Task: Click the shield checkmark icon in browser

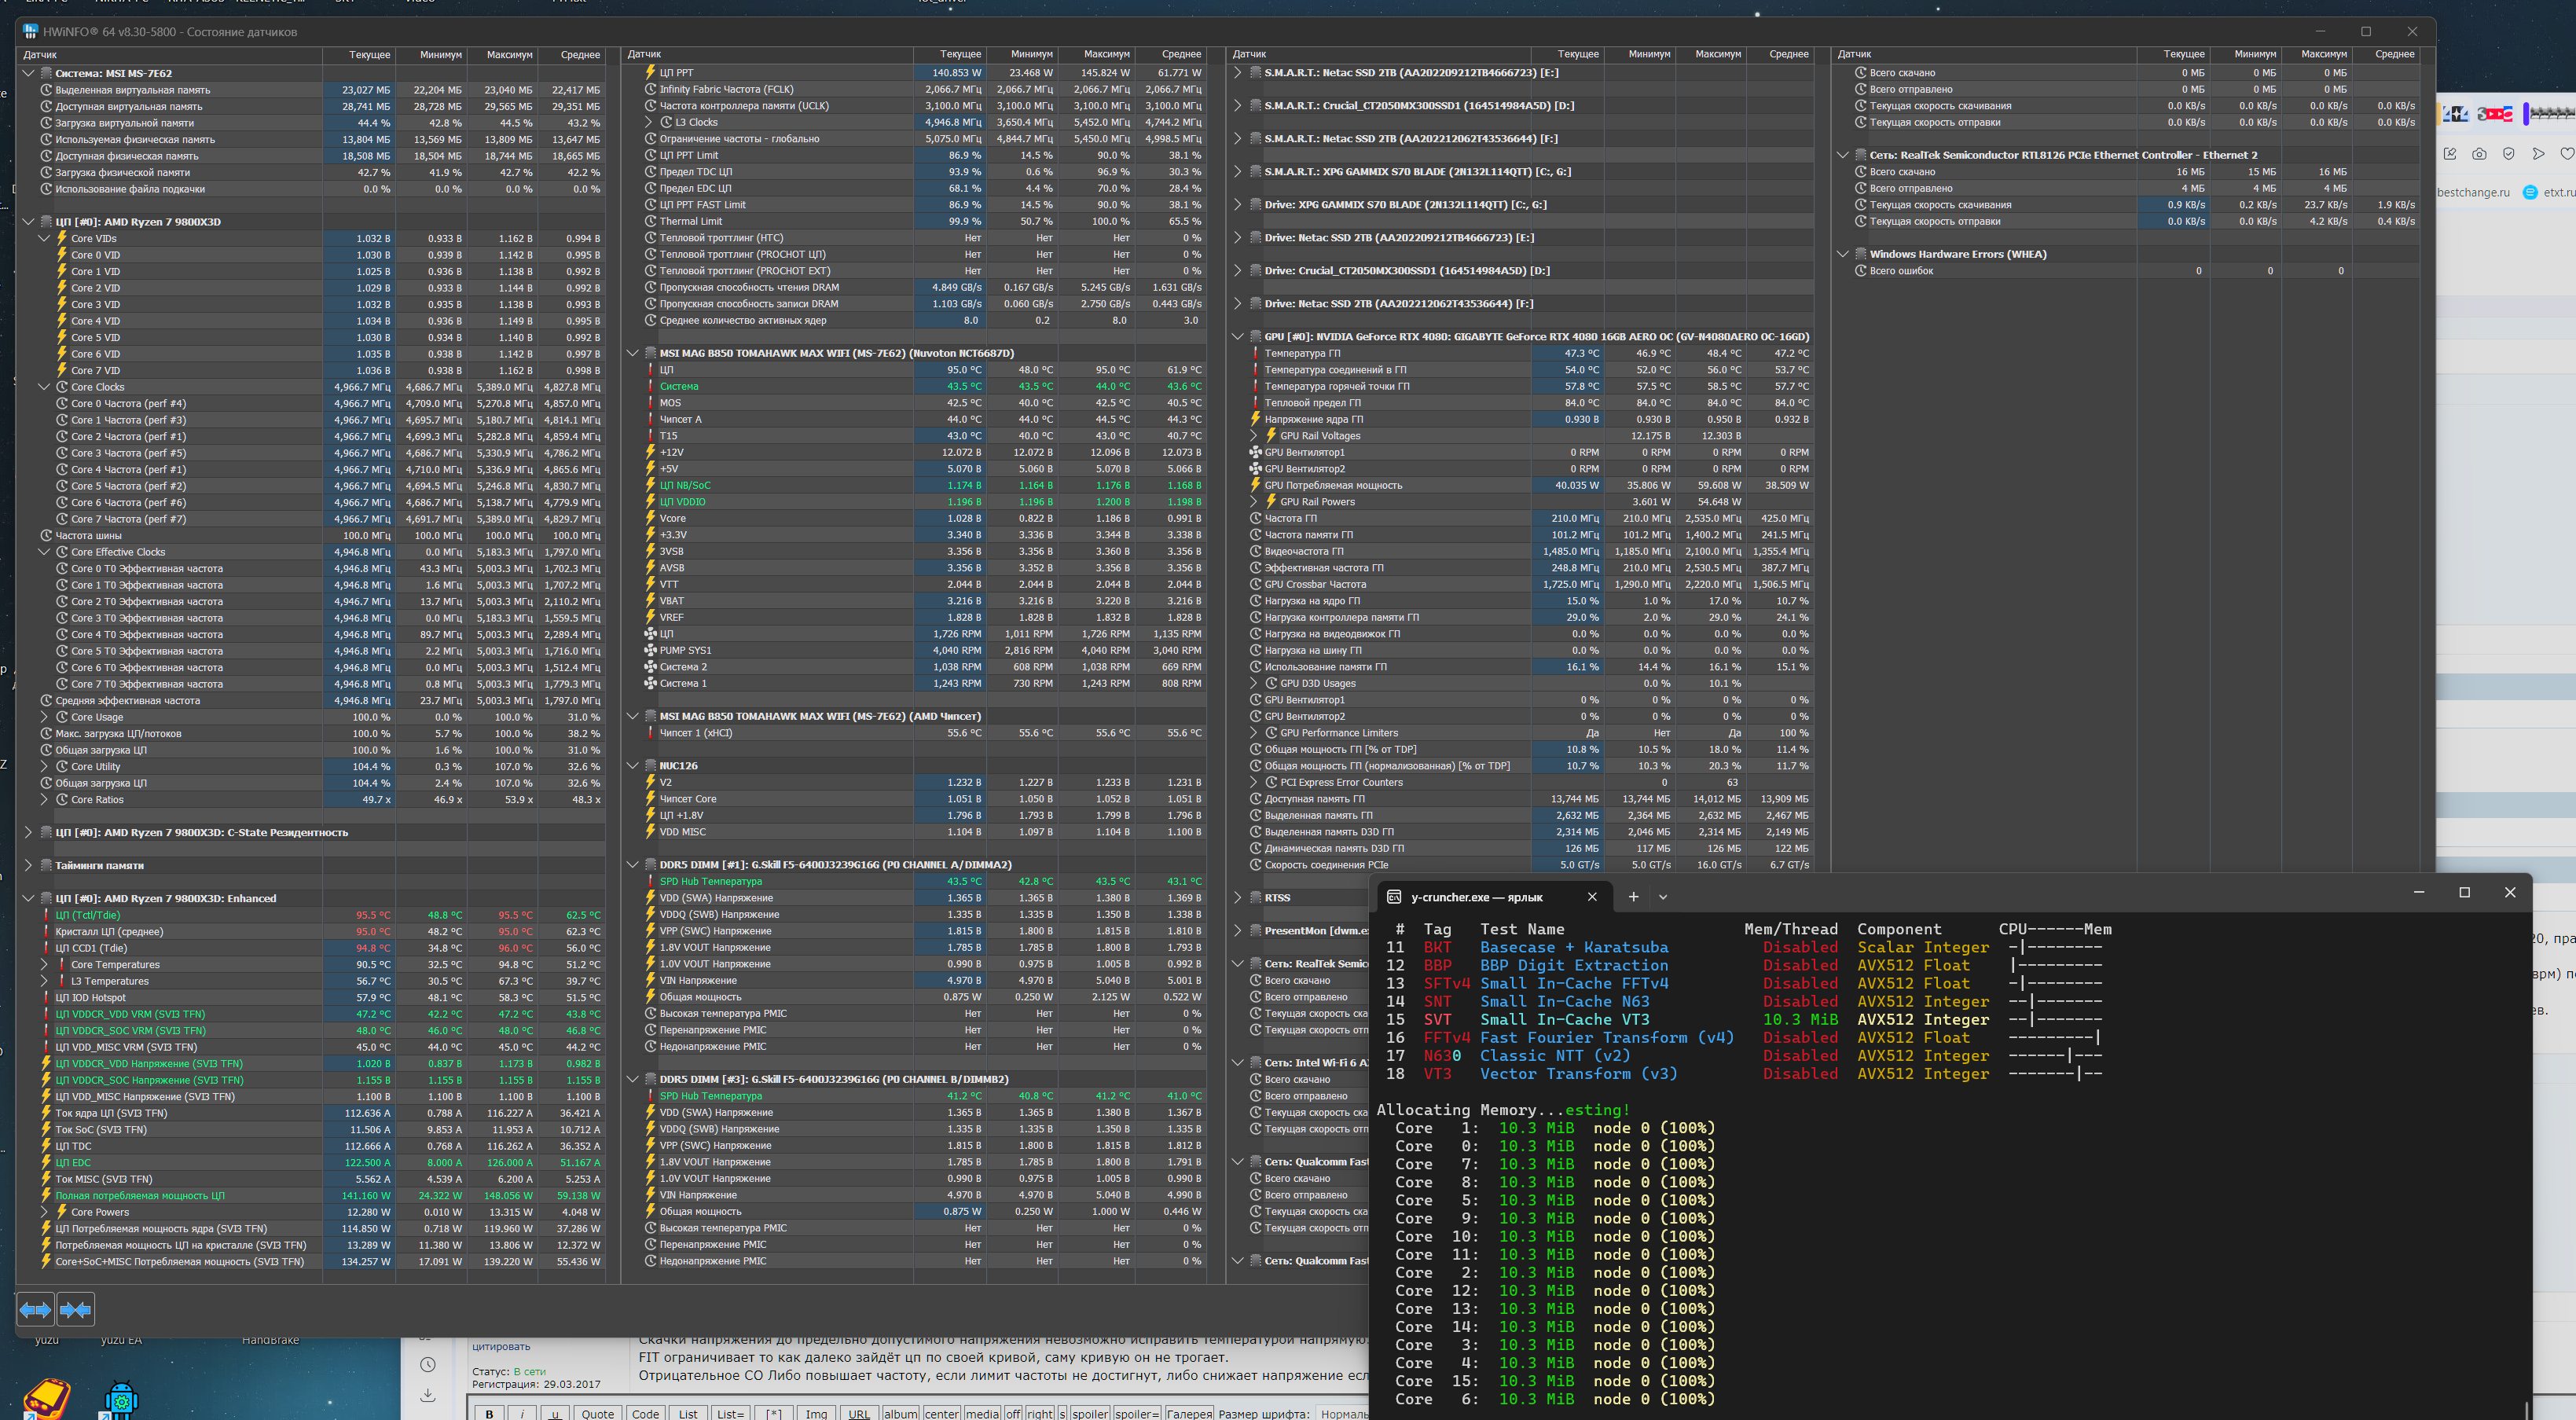Action: (x=2508, y=154)
